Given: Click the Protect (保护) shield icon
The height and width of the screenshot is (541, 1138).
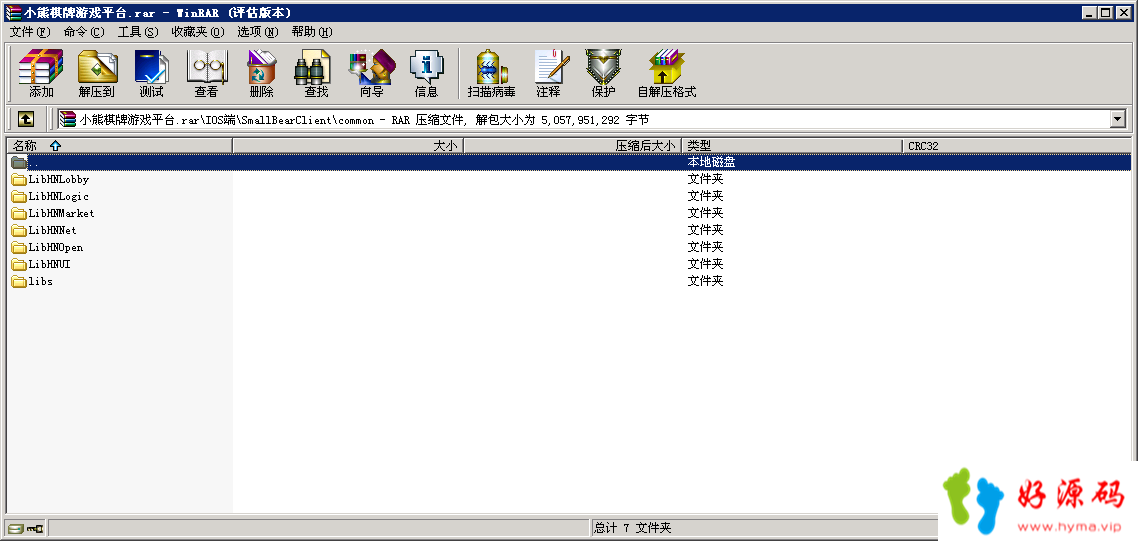Looking at the screenshot, I should [603, 73].
